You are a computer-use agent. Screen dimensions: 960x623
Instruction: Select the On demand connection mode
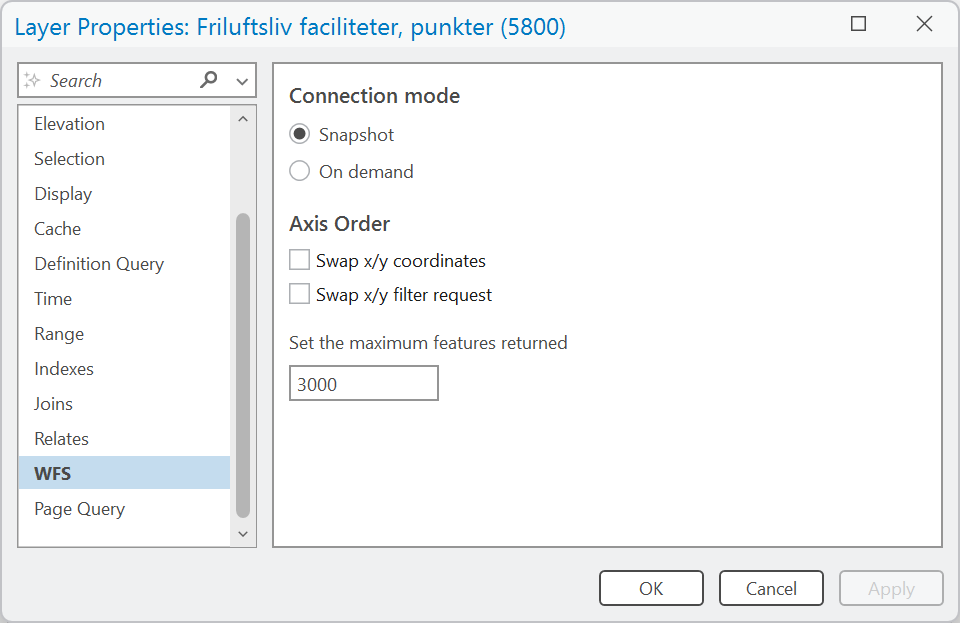tap(299, 172)
